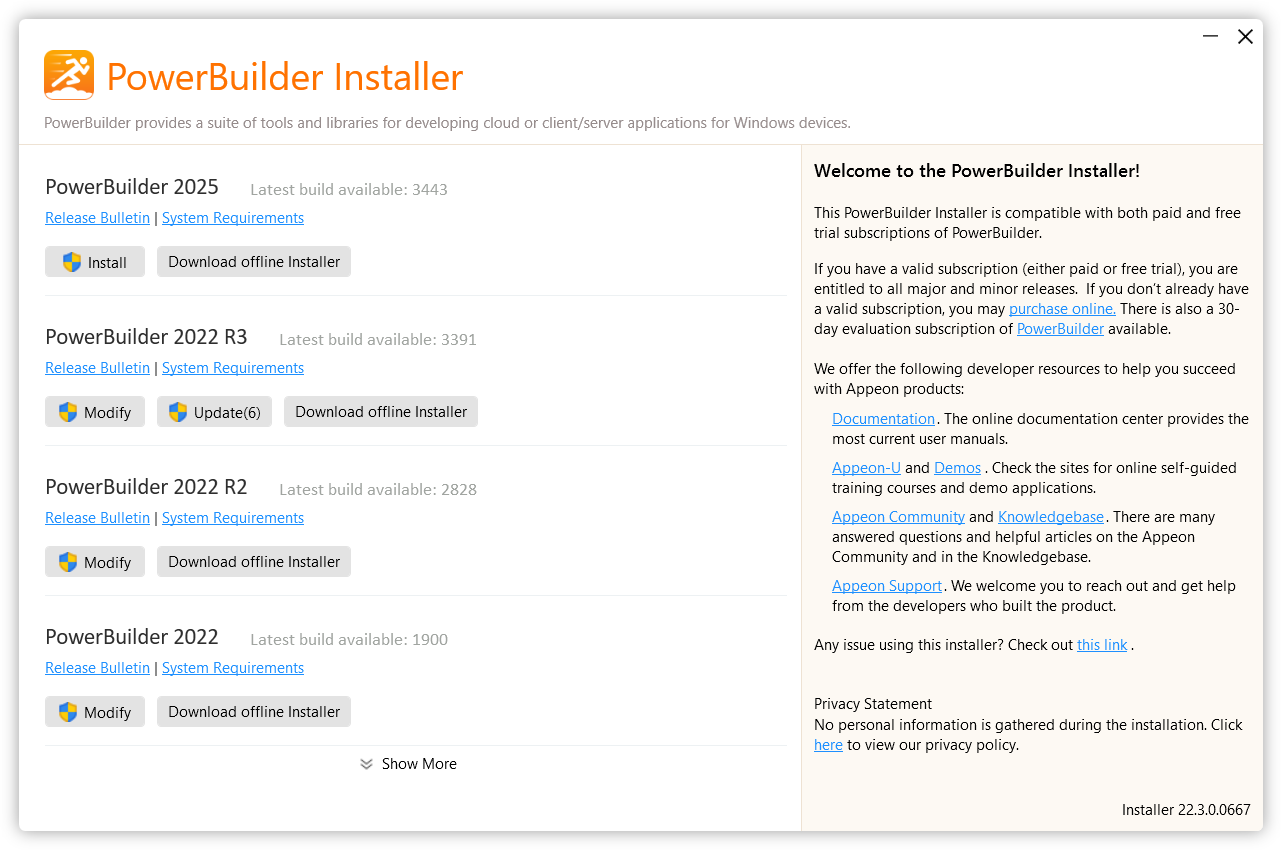Open Release Bulletin for PowerBuilder 2022 R2
This screenshot has width=1281, height=850.
[x=97, y=518]
